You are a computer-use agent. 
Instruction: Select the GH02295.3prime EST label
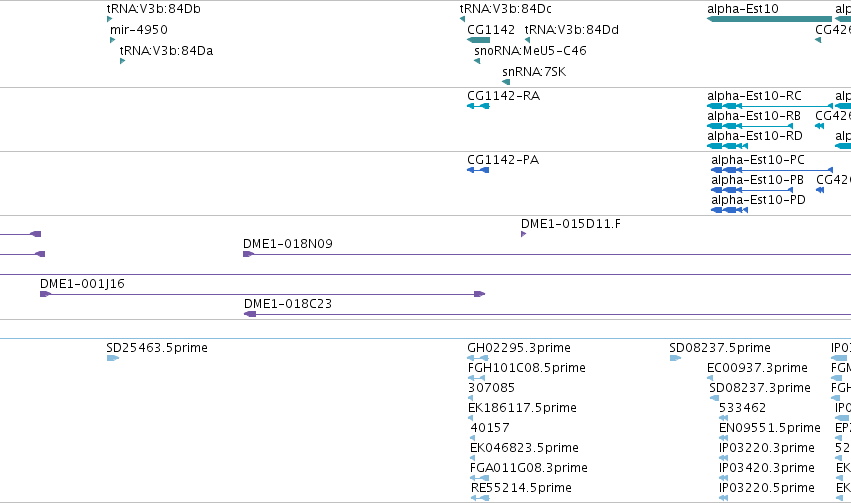519,348
